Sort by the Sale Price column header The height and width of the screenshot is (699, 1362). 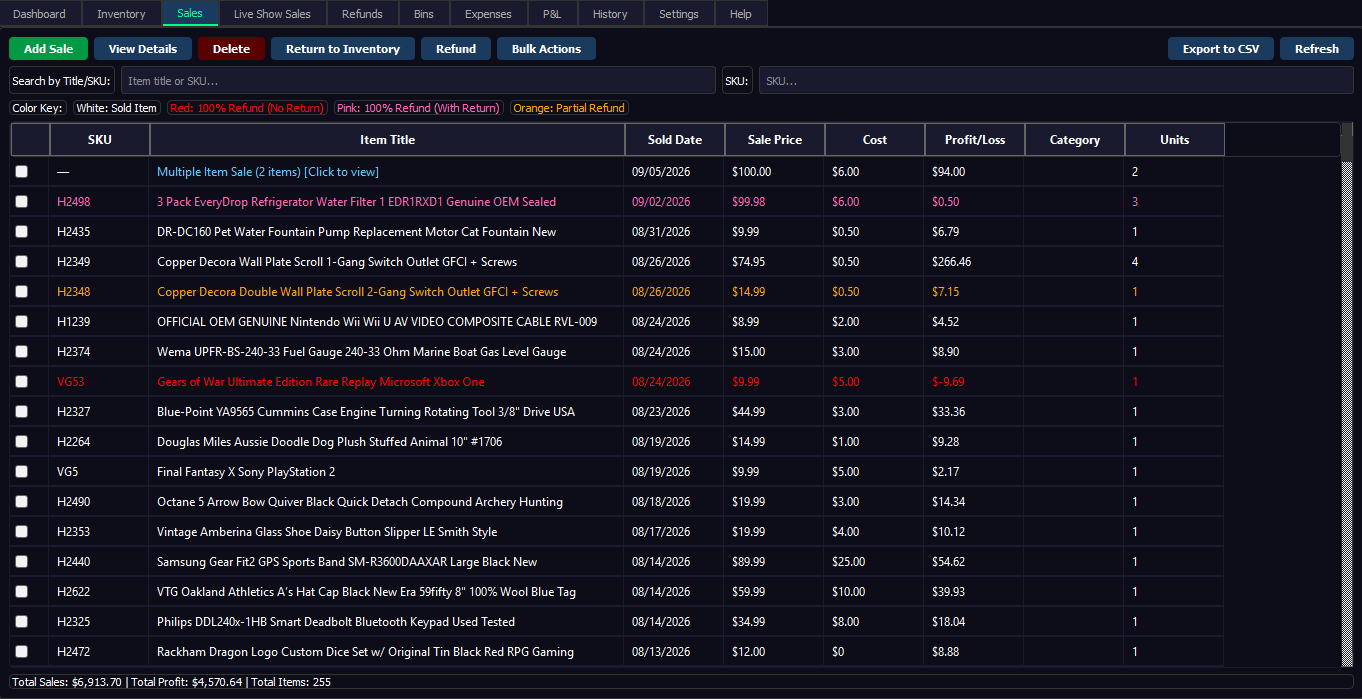(x=775, y=140)
